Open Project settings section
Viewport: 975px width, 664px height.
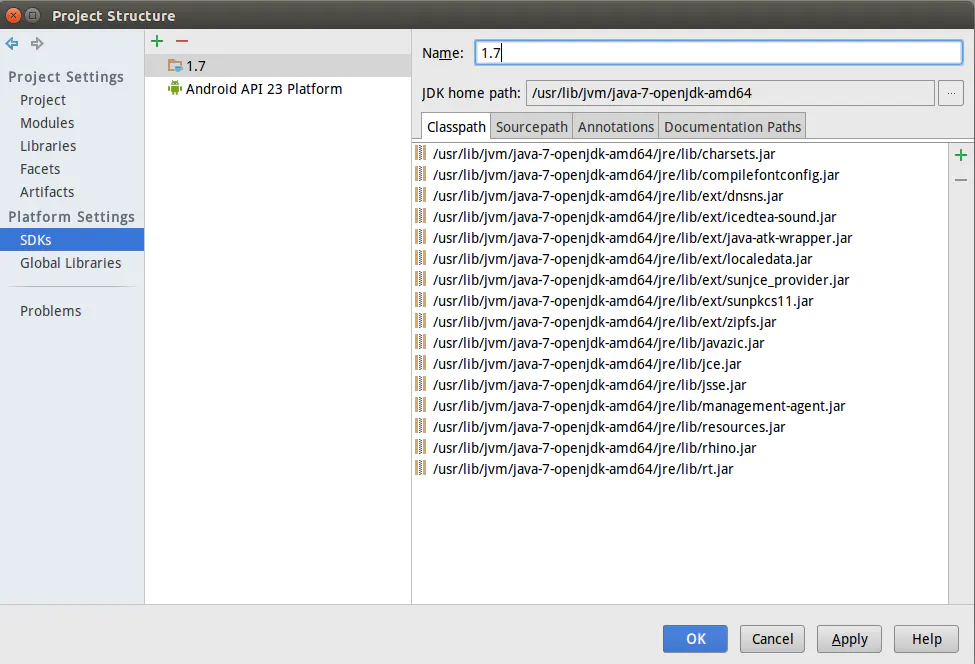(42, 99)
